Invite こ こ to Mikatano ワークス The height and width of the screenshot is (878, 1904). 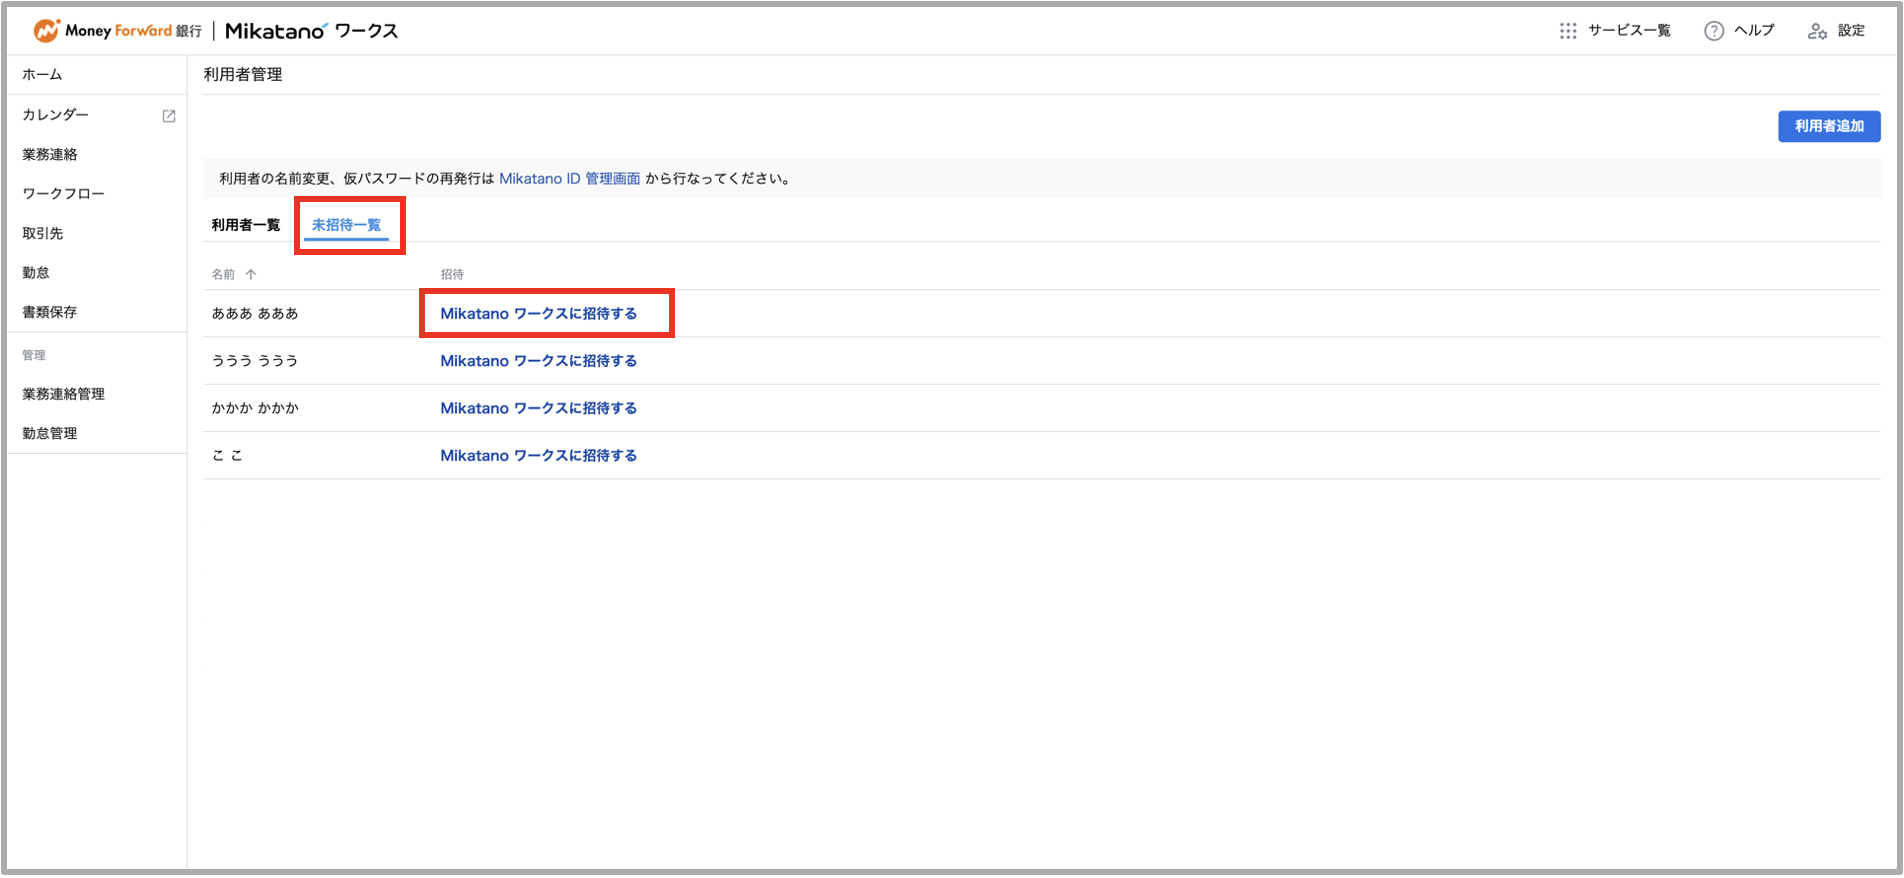(x=538, y=456)
